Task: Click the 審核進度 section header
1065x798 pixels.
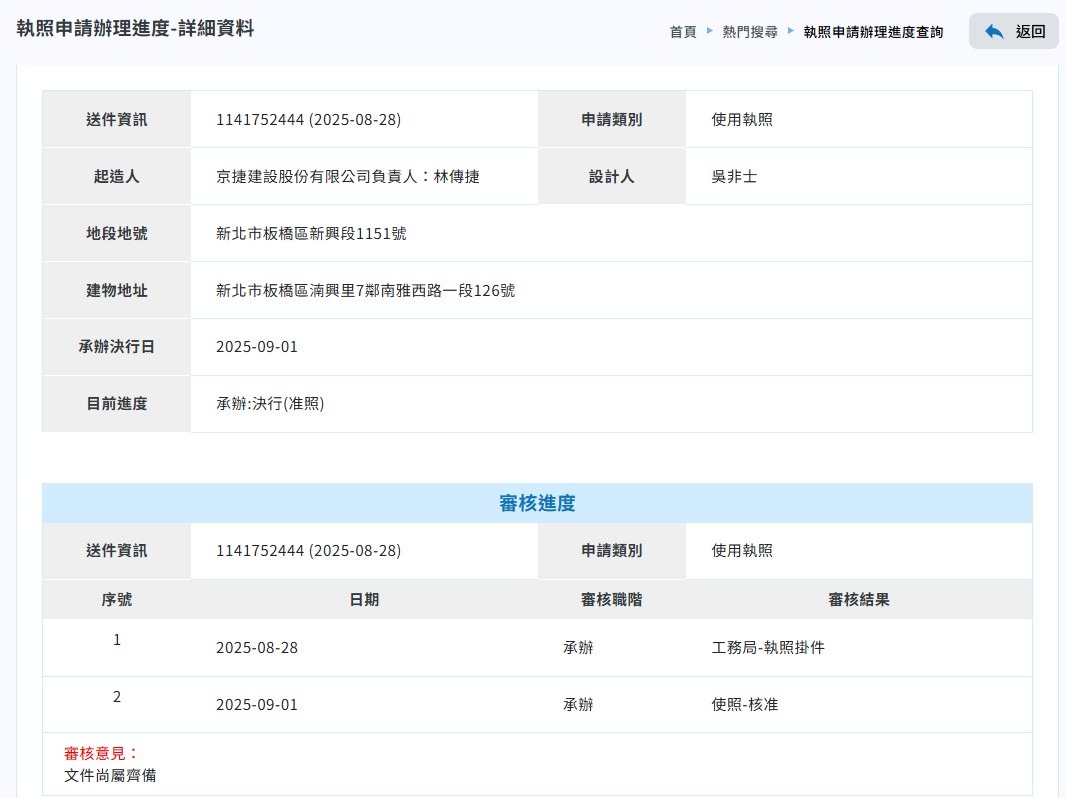Action: click(x=537, y=503)
